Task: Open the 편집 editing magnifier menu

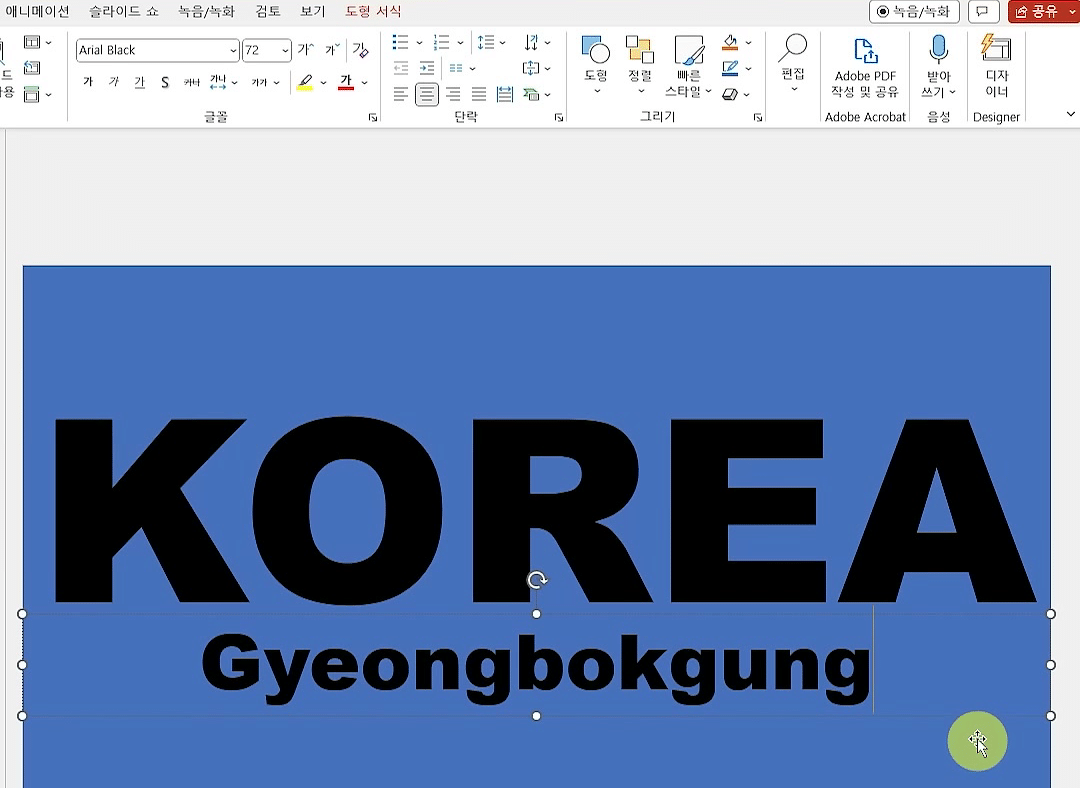Action: 793,63
